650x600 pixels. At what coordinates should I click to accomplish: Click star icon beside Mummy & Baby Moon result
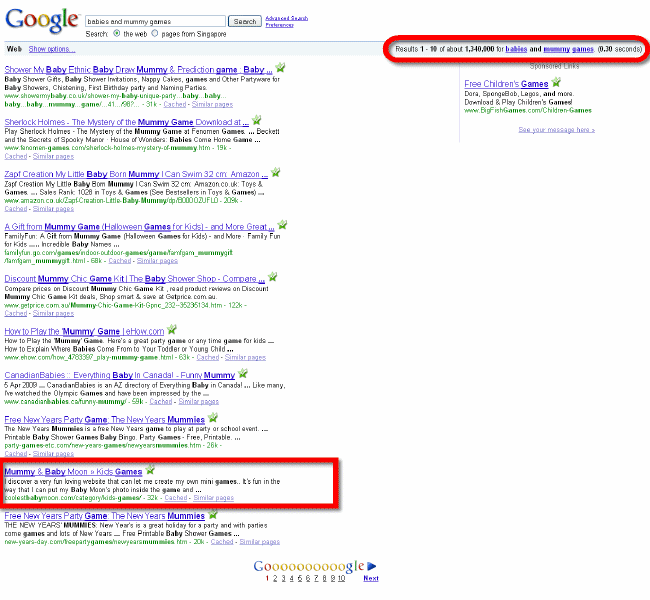[x=150, y=470]
